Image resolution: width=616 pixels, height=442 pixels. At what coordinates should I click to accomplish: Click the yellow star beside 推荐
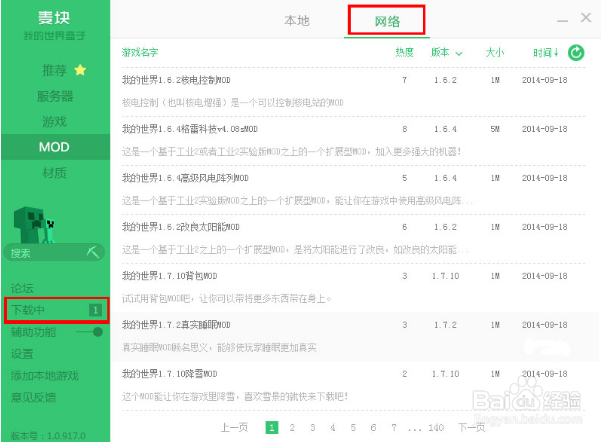click(80, 70)
